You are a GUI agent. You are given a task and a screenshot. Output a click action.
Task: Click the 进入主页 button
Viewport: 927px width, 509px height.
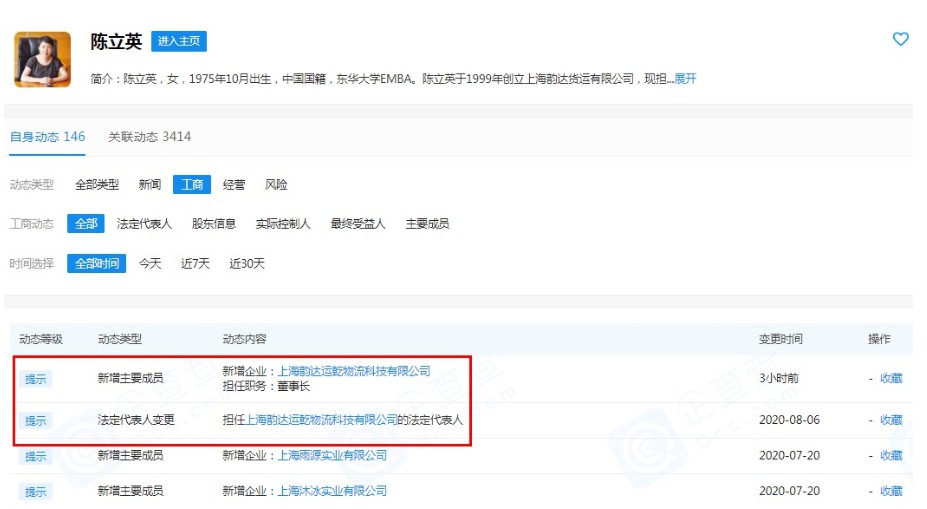(x=179, y=41)
